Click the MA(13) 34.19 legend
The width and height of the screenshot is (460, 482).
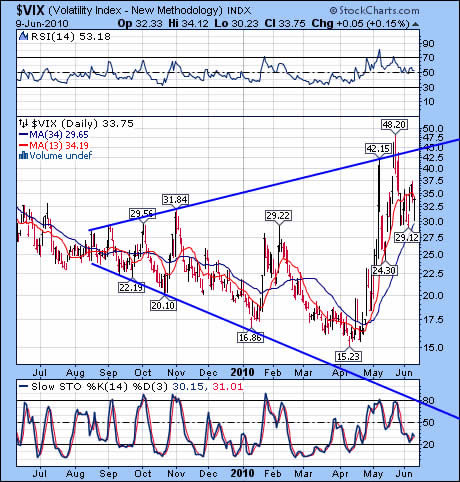point(54,145)
